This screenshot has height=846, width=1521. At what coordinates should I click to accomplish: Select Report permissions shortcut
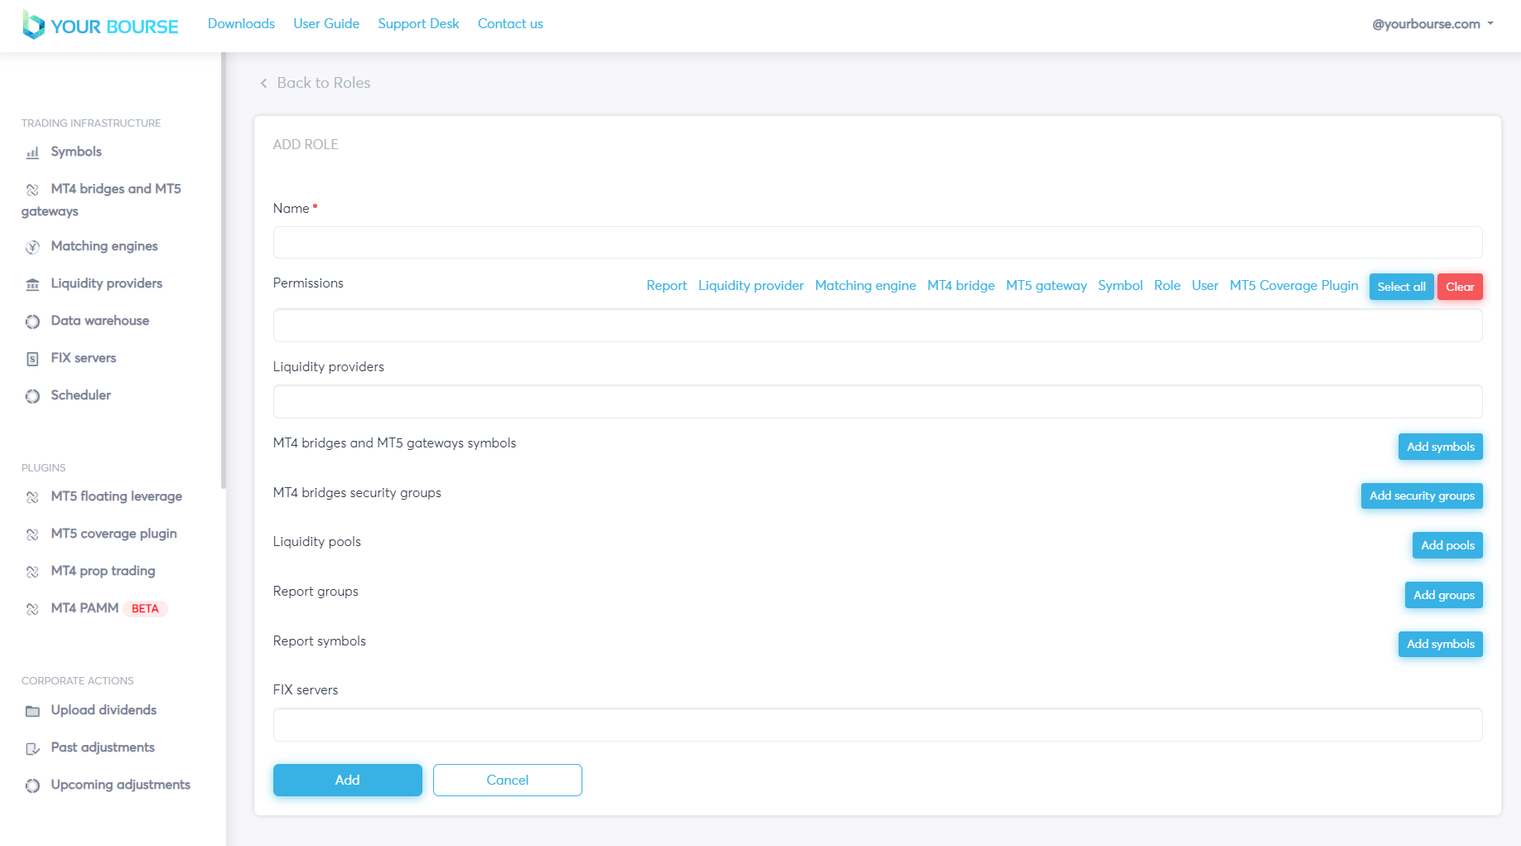coord(666,286)
